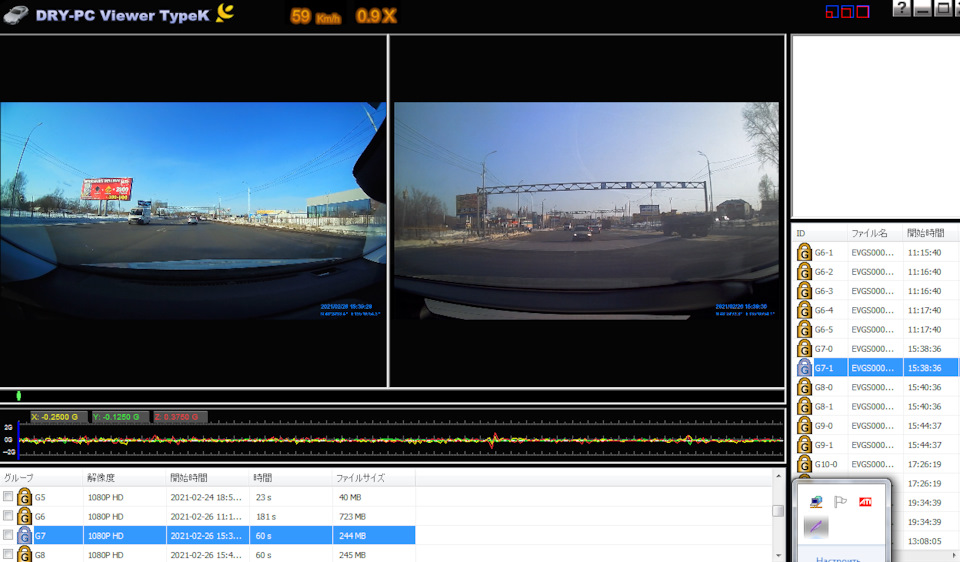Screen dimensions: 960x562
Task: Tick the checkbox for group G7
Action: click(x=8, y=534)
